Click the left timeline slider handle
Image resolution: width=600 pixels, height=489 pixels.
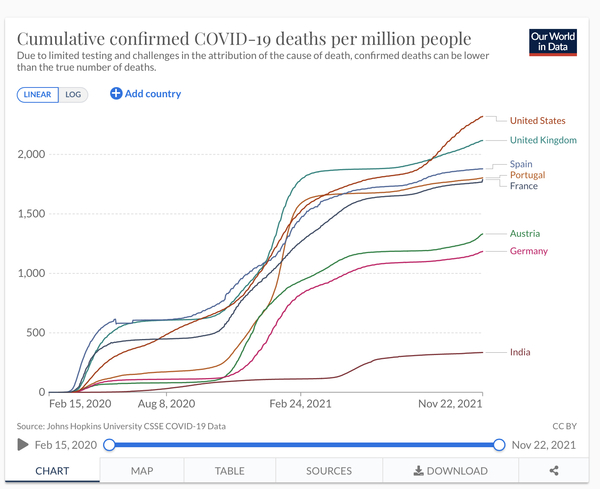click(110, 445)
